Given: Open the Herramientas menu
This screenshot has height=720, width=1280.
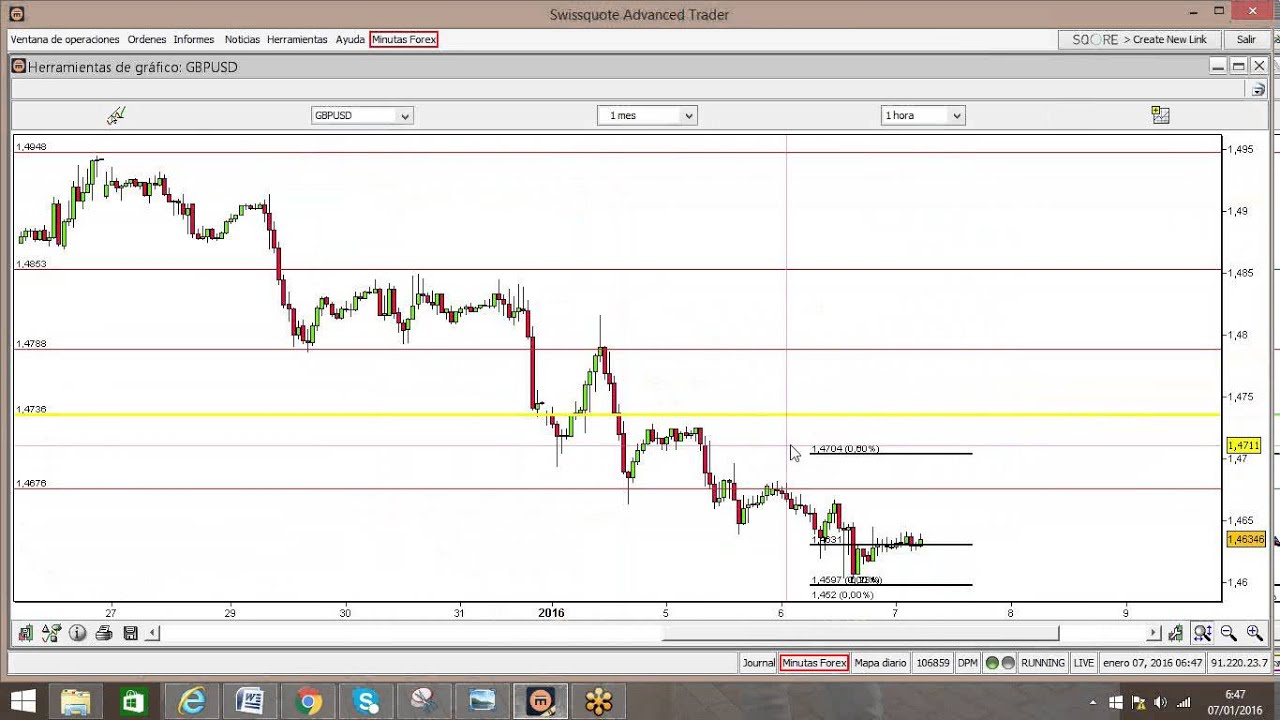Looking at the screenshot, I should pyautogui.click(x=297, y=39).
